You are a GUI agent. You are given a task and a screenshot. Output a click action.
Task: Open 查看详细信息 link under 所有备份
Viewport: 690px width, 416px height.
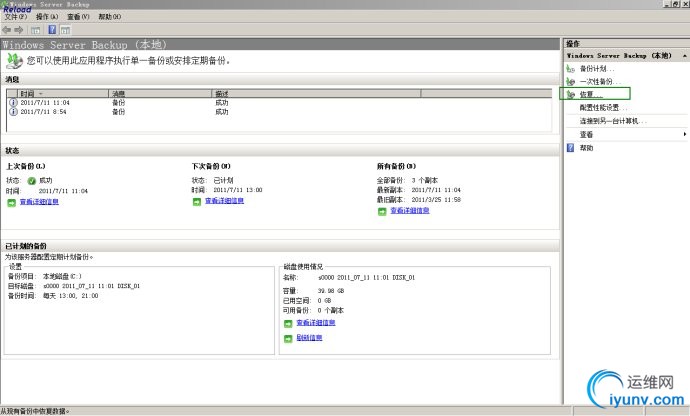[x=410, y=211]
